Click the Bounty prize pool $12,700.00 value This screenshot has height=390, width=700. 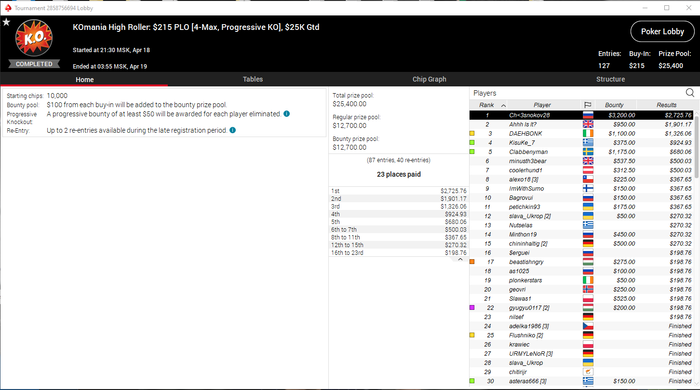350,147
